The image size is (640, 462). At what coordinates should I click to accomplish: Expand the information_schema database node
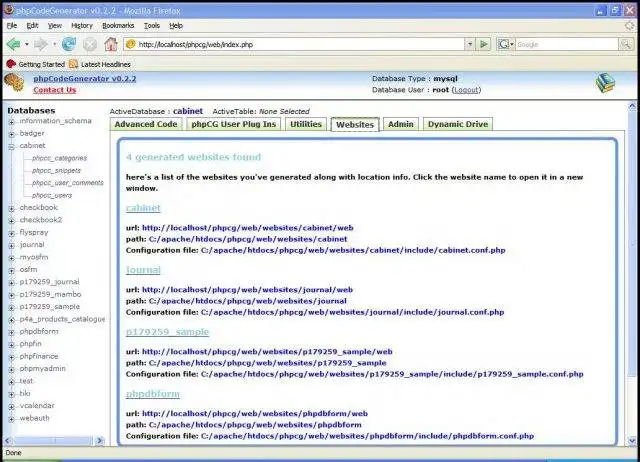click(11, 122)
